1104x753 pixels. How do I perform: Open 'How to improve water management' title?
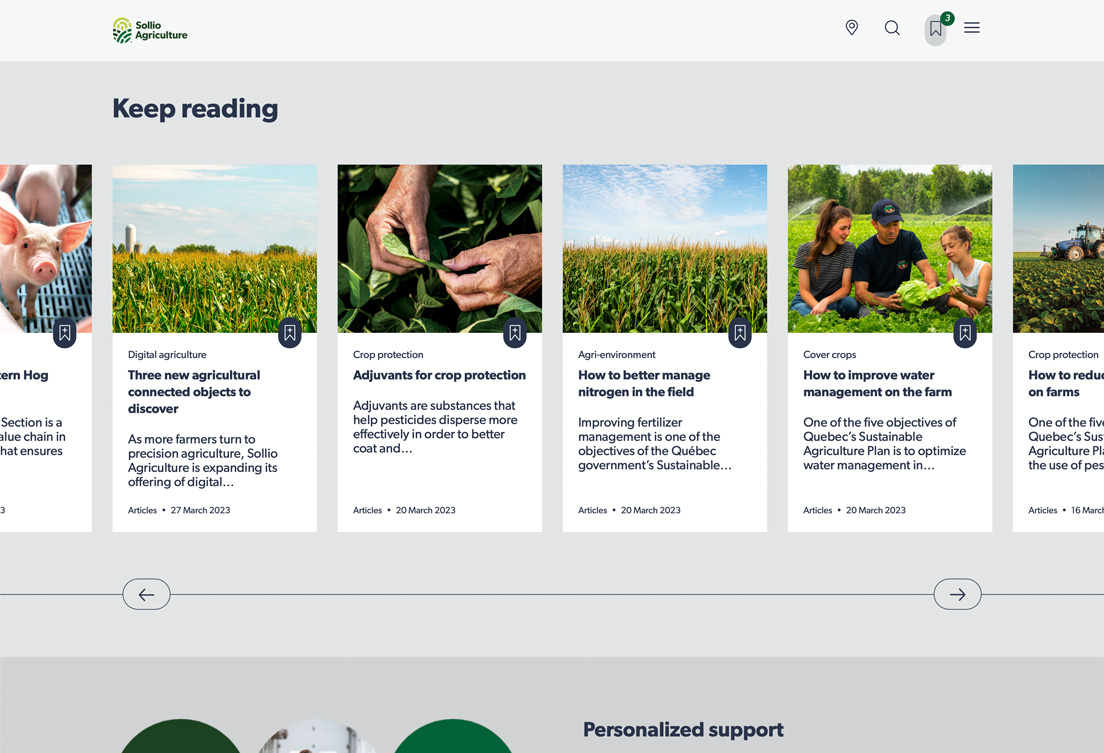tap(877, 383)
